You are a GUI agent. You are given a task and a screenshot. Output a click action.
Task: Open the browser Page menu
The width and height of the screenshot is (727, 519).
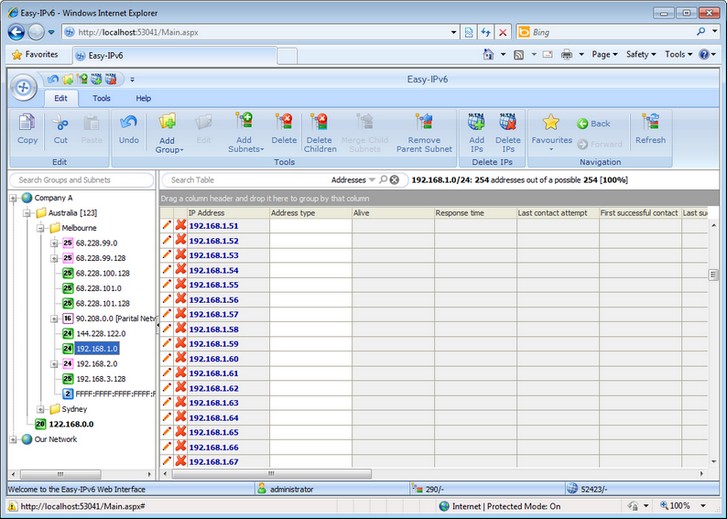click(x=605, y=54)
